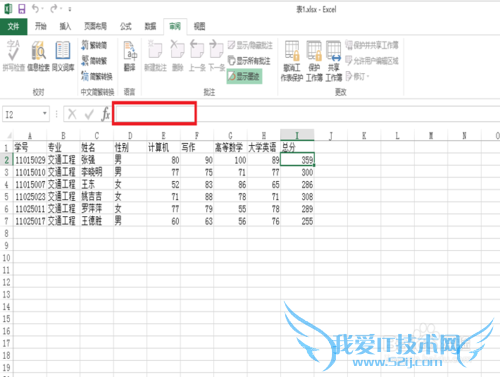Switch to the 公式 formulas tab
The image size is (500, 377).
click(x=126, y=26)
